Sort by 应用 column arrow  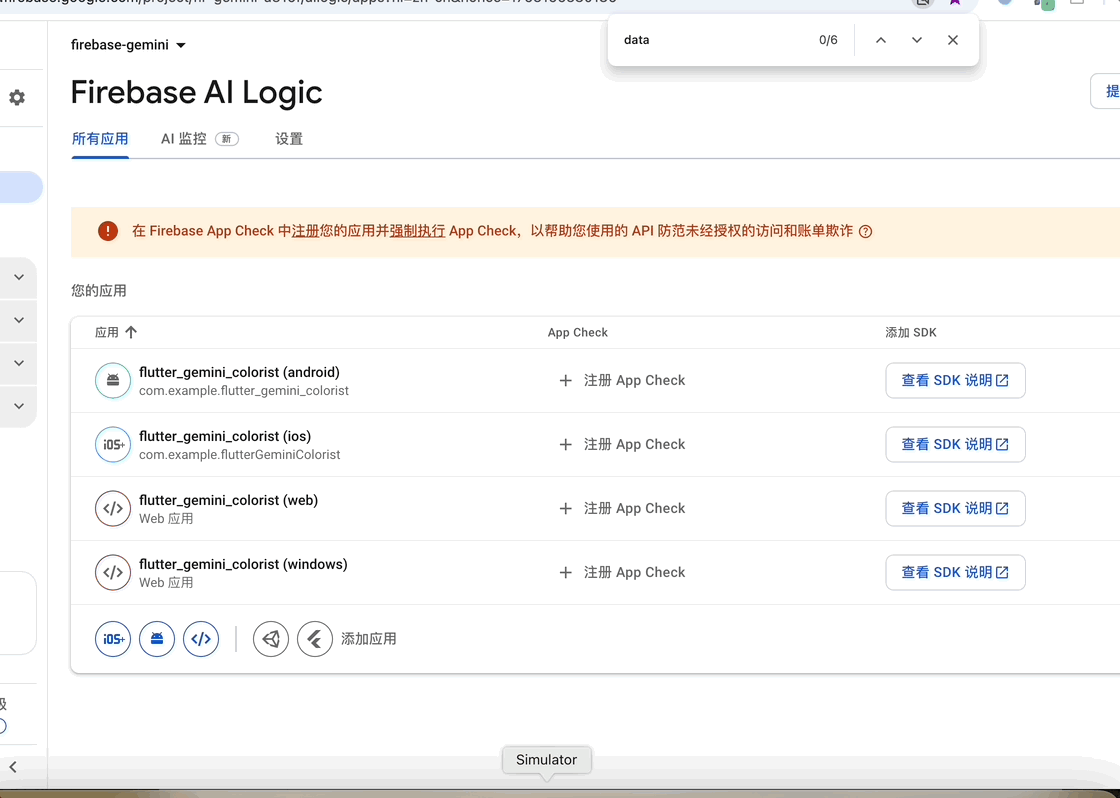click(x=131, y=332)
